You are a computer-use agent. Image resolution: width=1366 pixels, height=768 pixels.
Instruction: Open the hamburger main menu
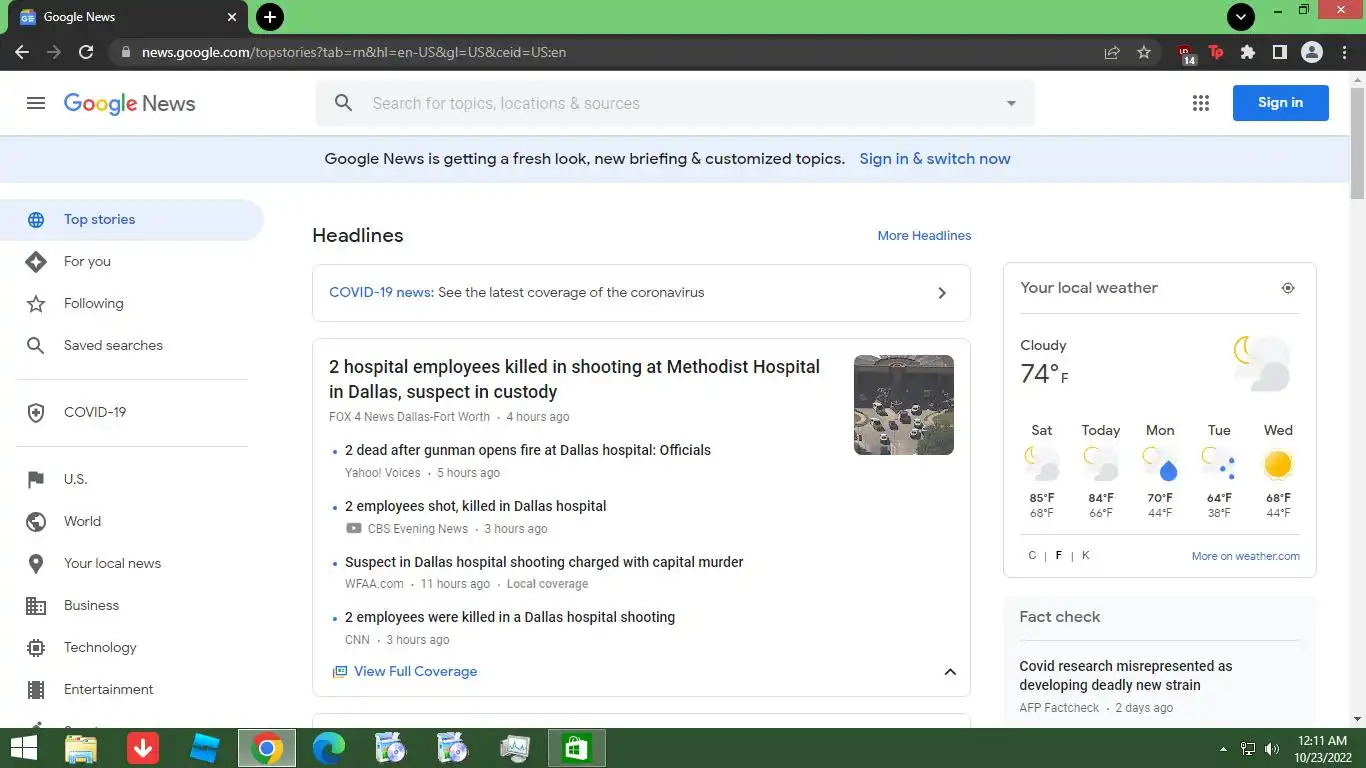36,103
